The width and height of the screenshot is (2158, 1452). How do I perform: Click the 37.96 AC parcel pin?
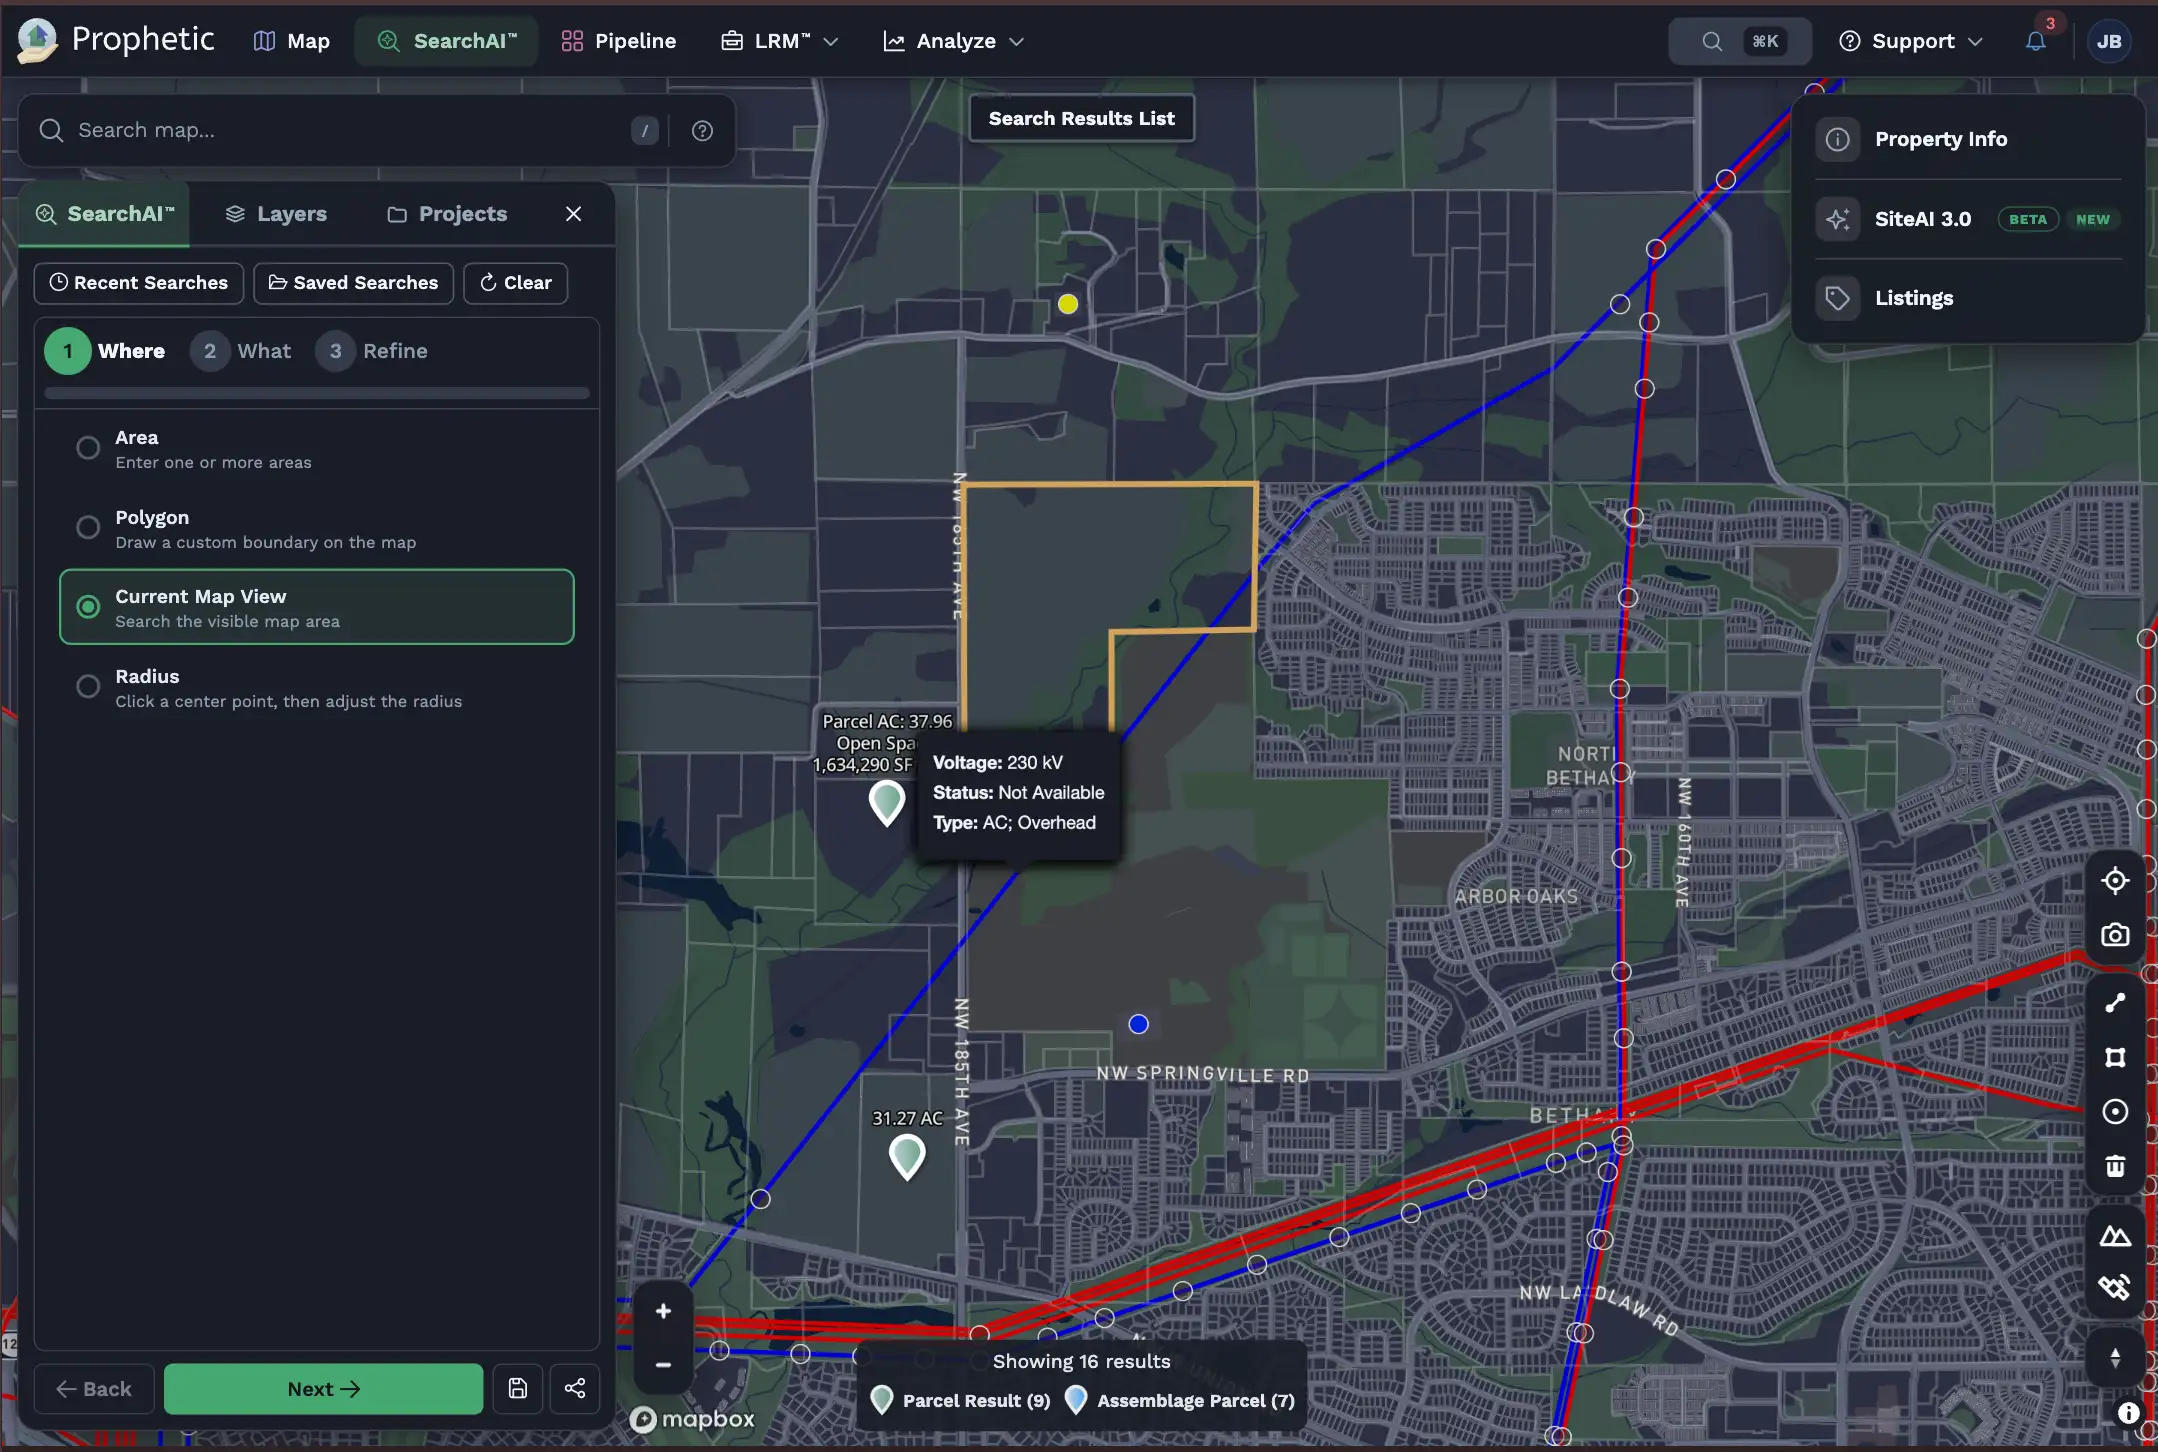tap(887, 801)
